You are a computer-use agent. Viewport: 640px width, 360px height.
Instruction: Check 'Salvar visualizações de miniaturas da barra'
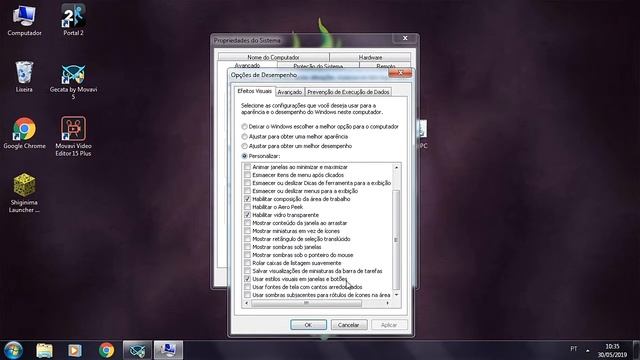(247, 271)
